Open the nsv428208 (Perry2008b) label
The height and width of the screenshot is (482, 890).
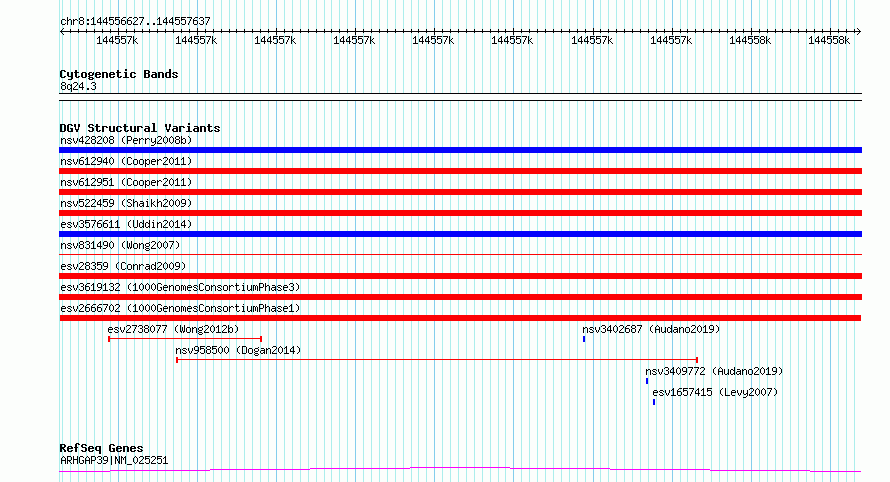[126, 140]
